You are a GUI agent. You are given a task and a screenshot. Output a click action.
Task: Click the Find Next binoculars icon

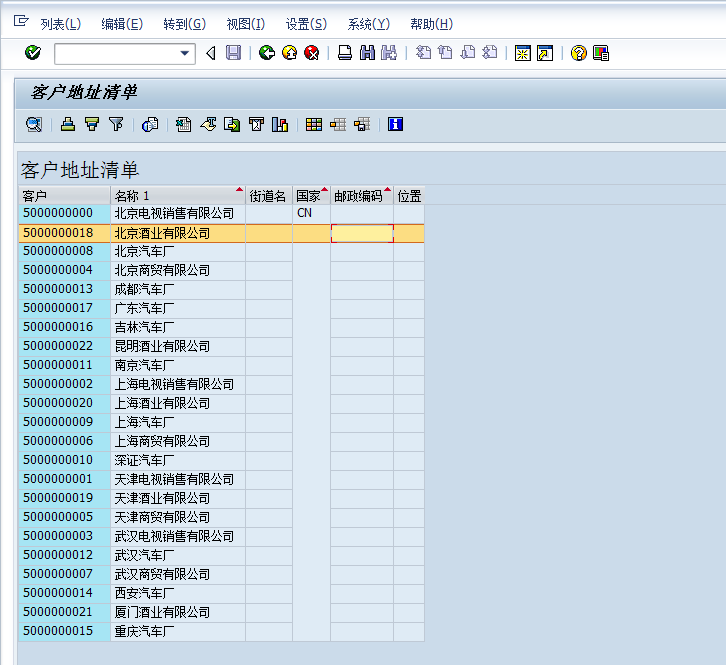(389, 53)
